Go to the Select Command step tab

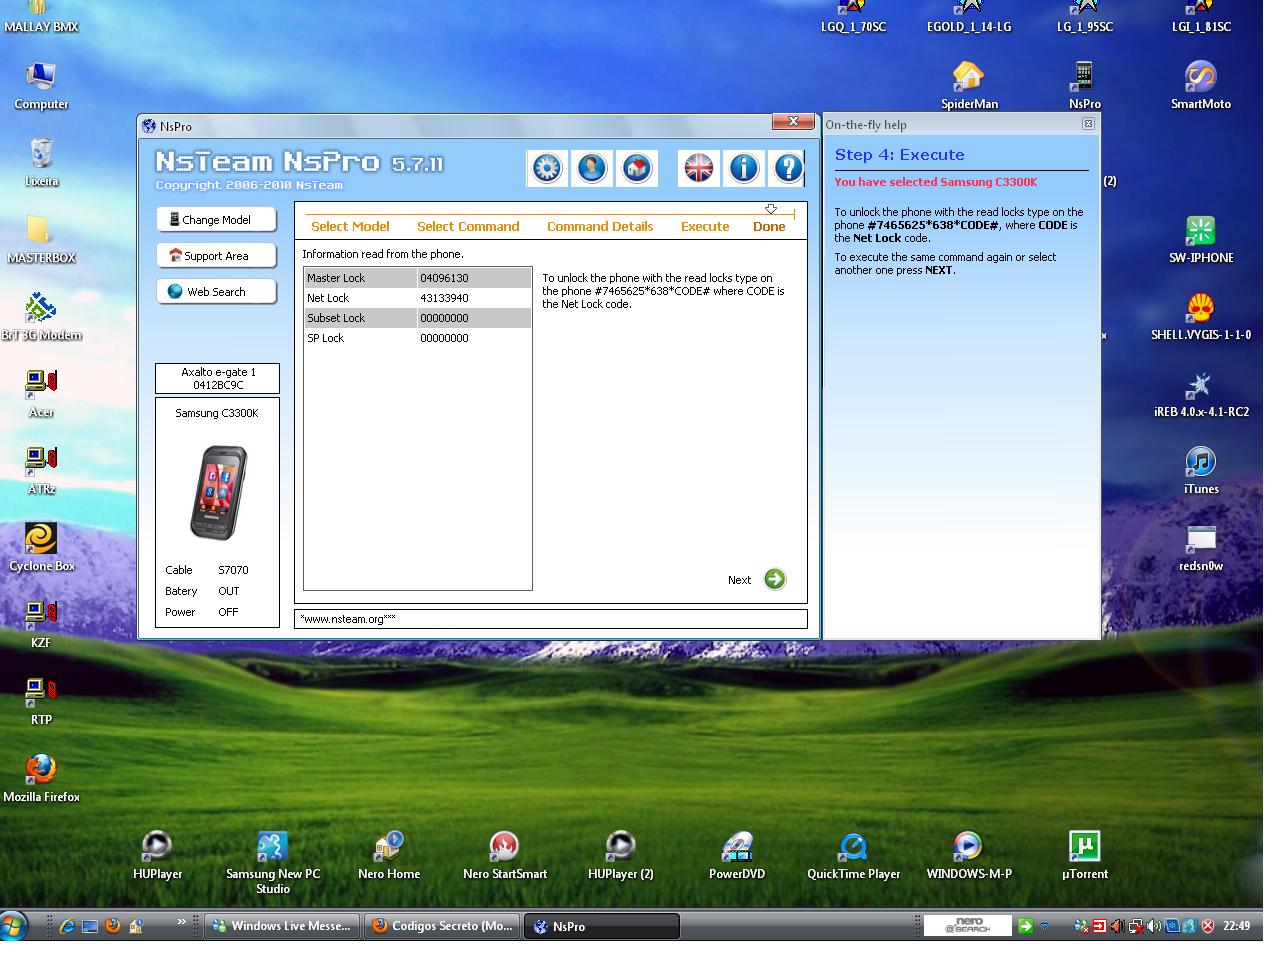[468, 227]
